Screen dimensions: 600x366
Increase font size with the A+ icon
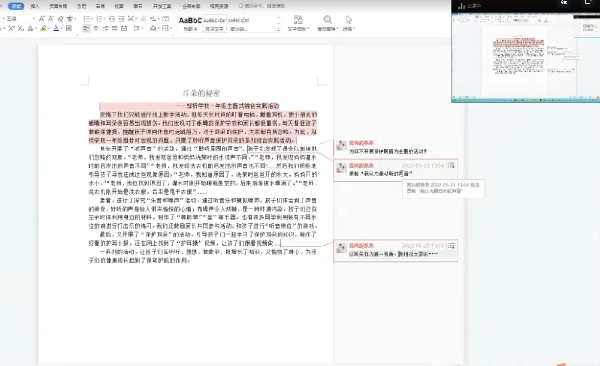pos(42,18)
